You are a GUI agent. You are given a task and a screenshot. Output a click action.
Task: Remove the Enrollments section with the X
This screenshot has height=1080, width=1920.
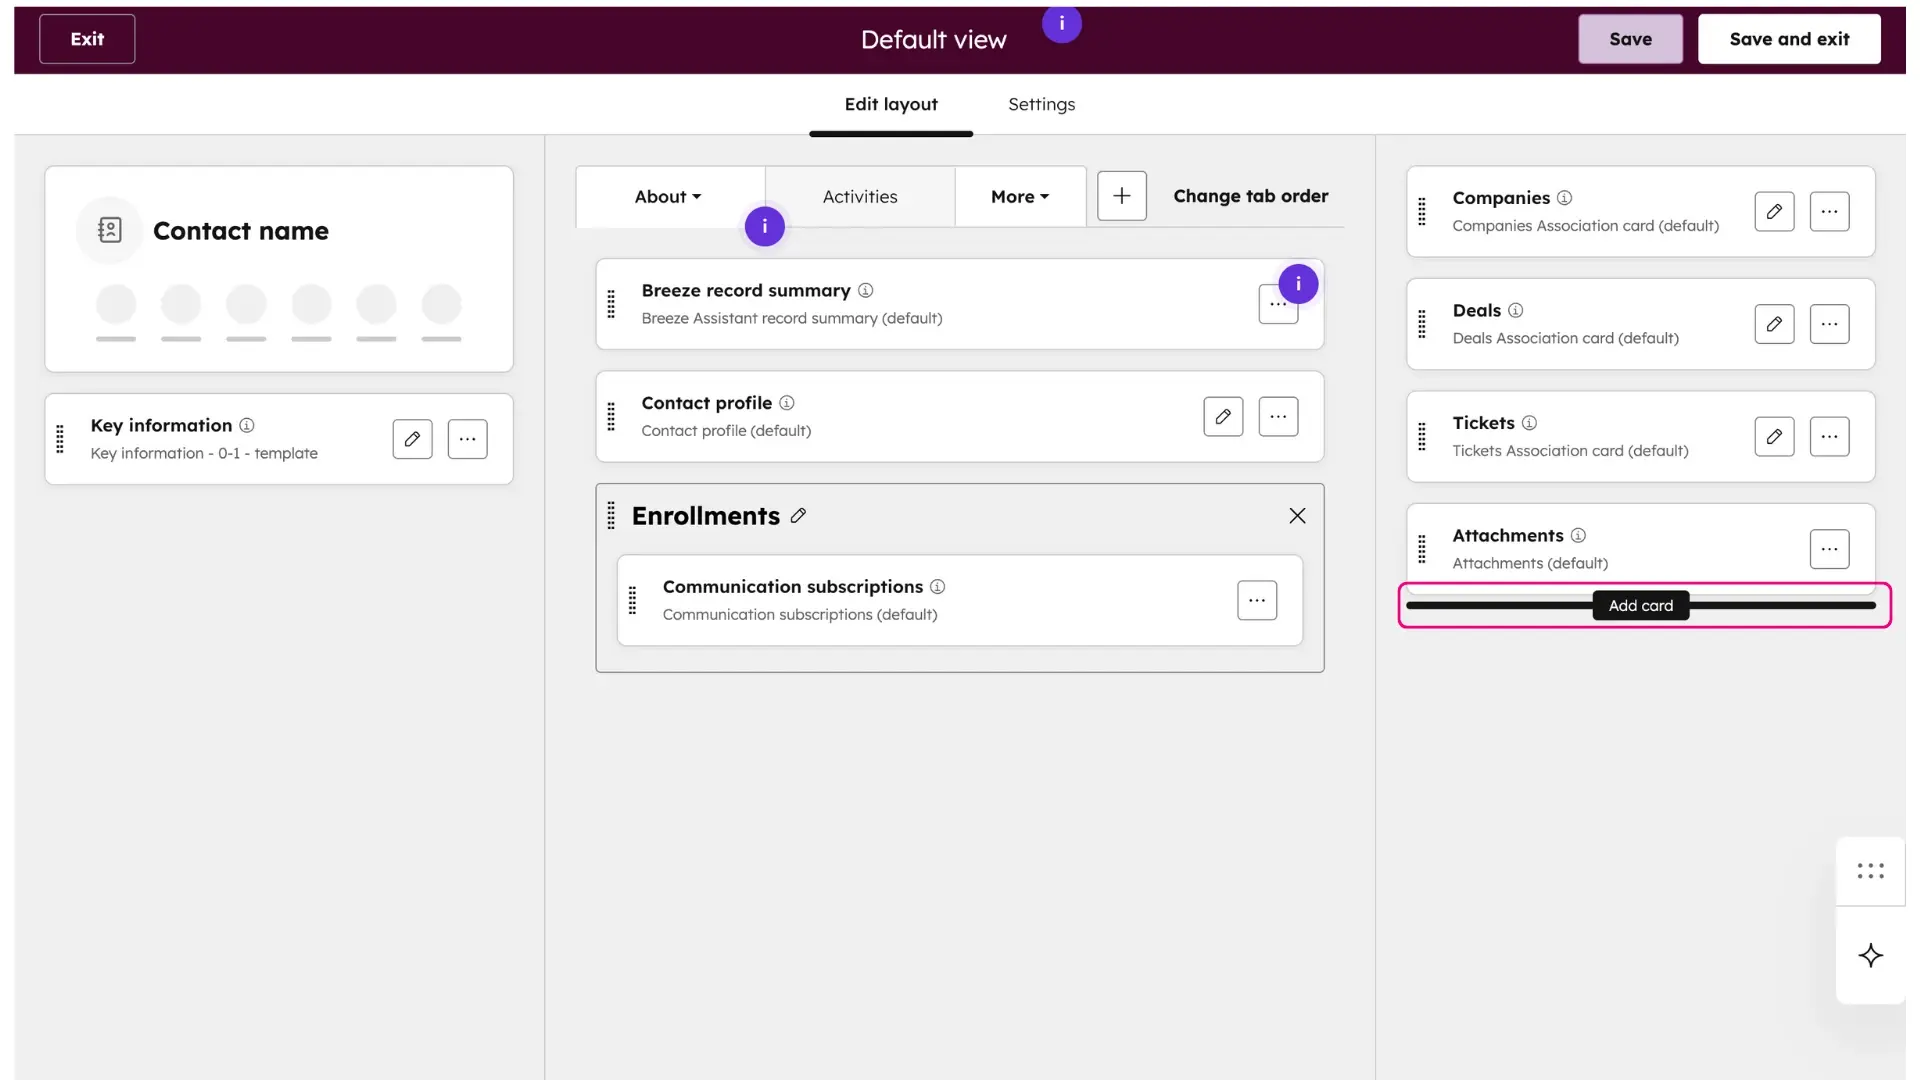coord(1297,515)
